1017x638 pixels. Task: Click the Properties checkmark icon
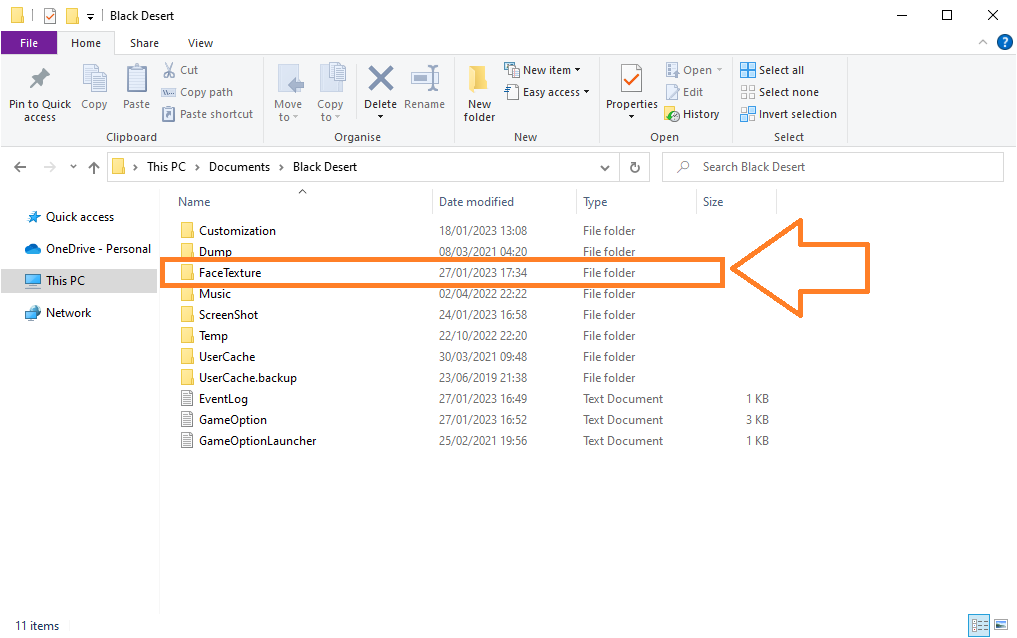click(632, 80)
